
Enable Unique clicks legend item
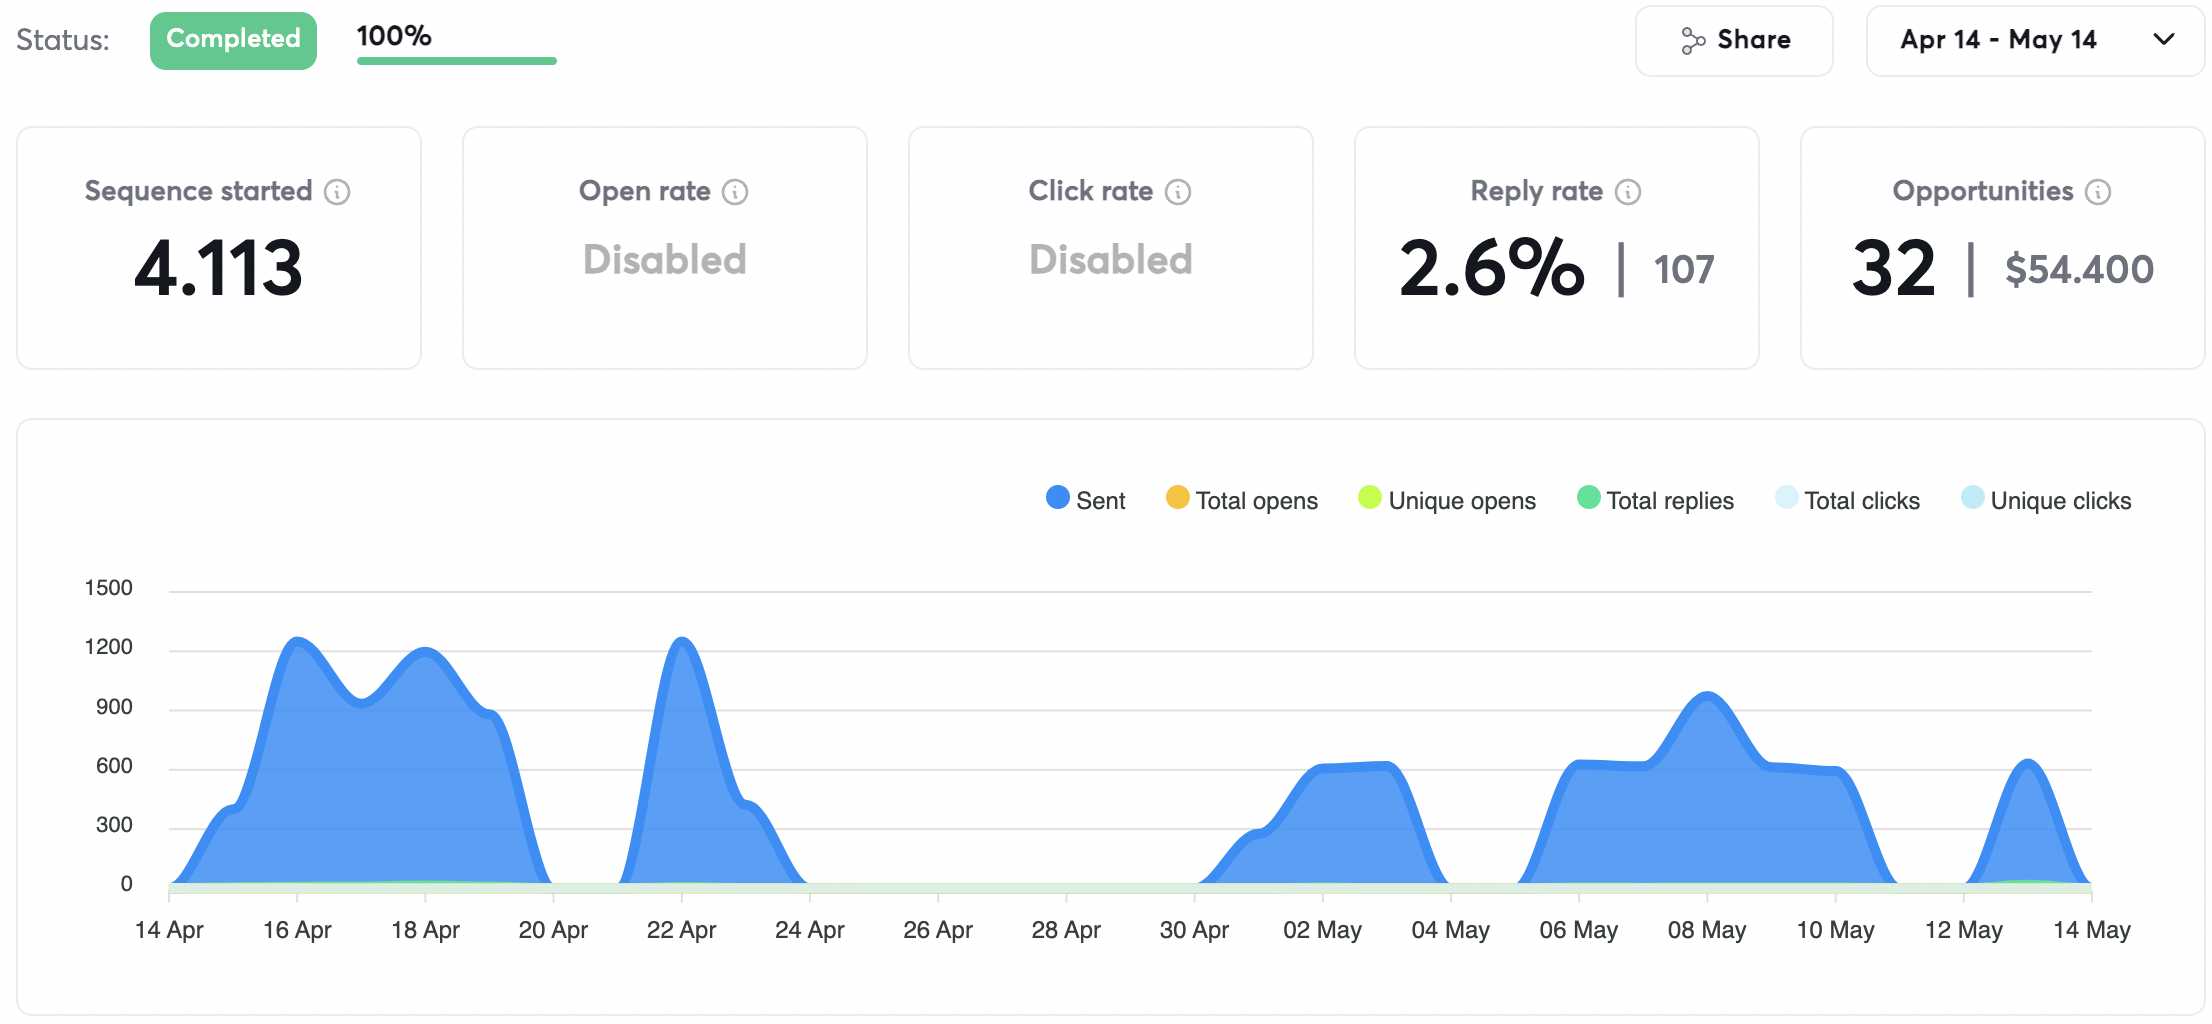click(2046, 500)
